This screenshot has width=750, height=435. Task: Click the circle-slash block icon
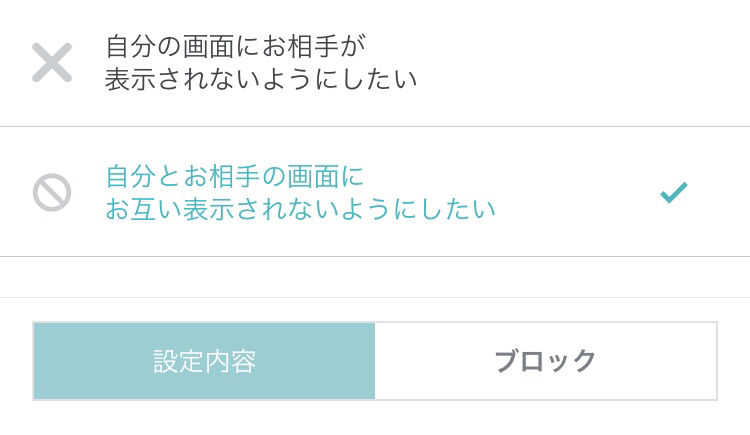pos(52,192)
